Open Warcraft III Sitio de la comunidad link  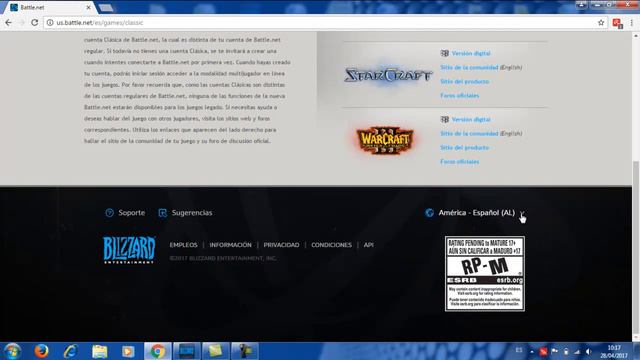[x=469, y=133]
